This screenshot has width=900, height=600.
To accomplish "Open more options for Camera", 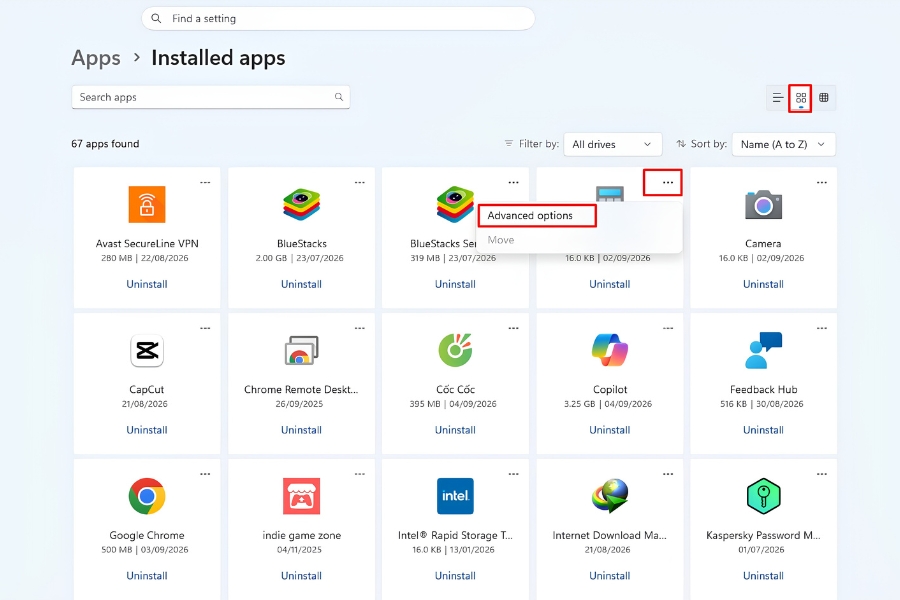I will [822, 183].
